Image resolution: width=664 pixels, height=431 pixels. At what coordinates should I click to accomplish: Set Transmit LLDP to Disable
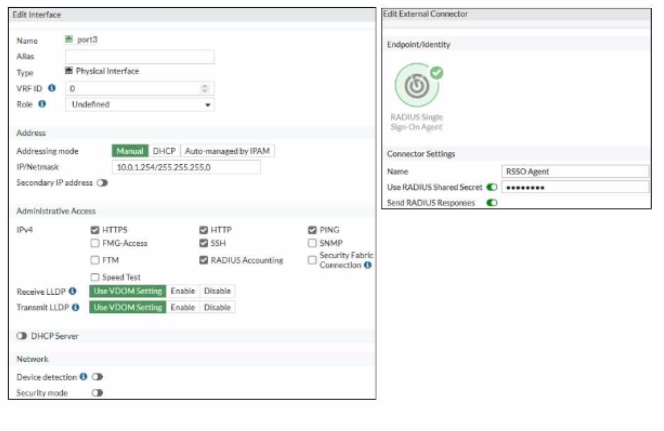pyautogui.click(x=217, y=307)
